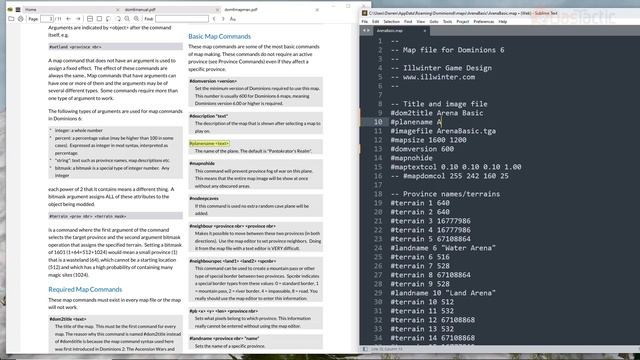The width and height of the screenshot is (640, 360).
Task: Click the Sublime Text title bar icon
Action: 364,13
